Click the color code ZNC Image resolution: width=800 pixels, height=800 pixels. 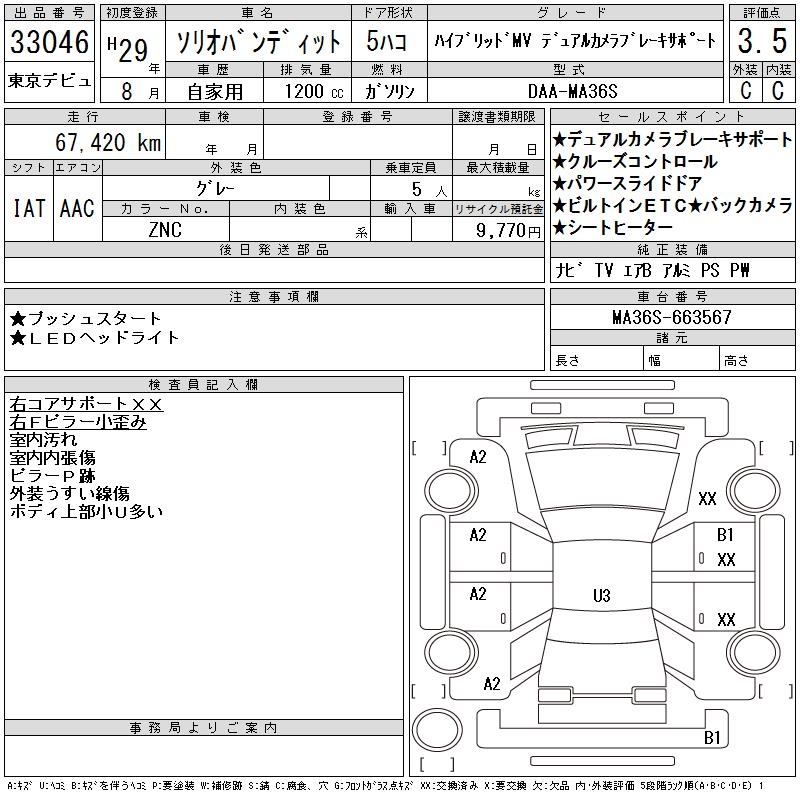coord(165,229)
